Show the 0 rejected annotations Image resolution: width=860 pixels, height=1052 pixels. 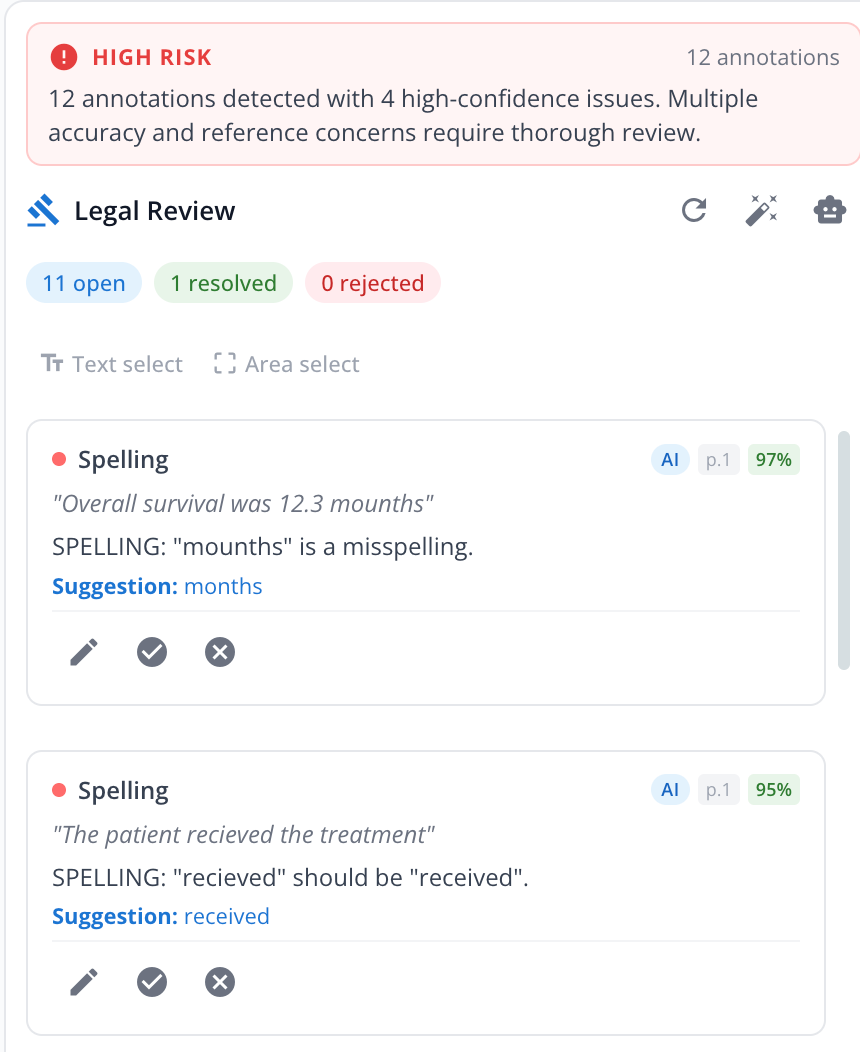(372, 283)
